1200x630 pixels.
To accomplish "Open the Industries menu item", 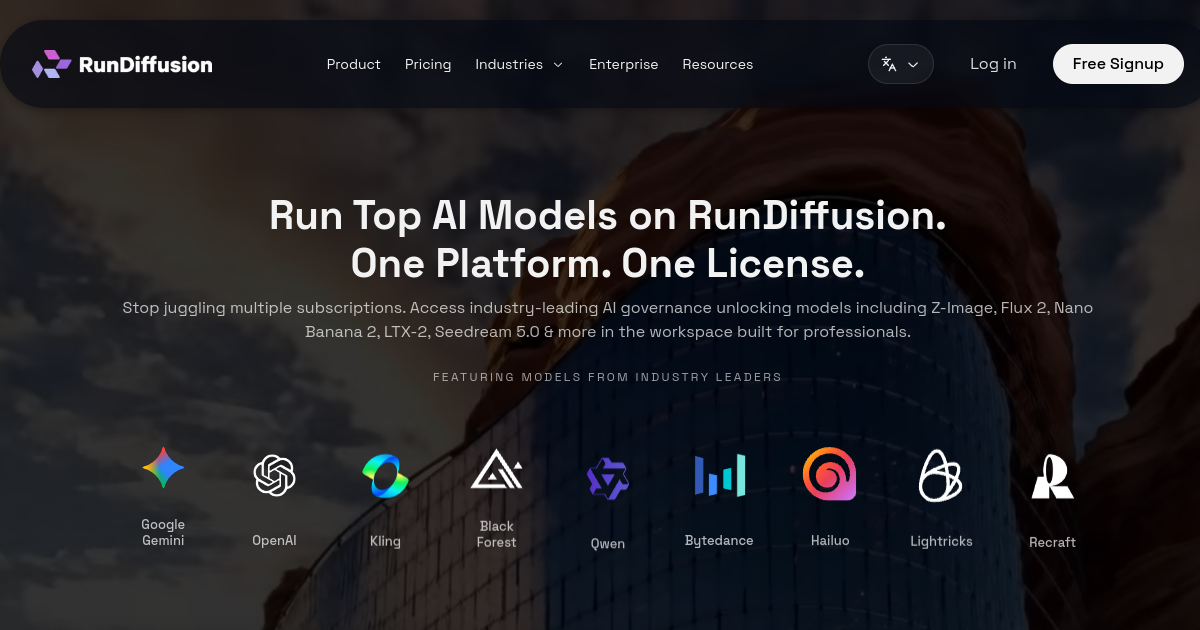I will click(x=509, y=64).
